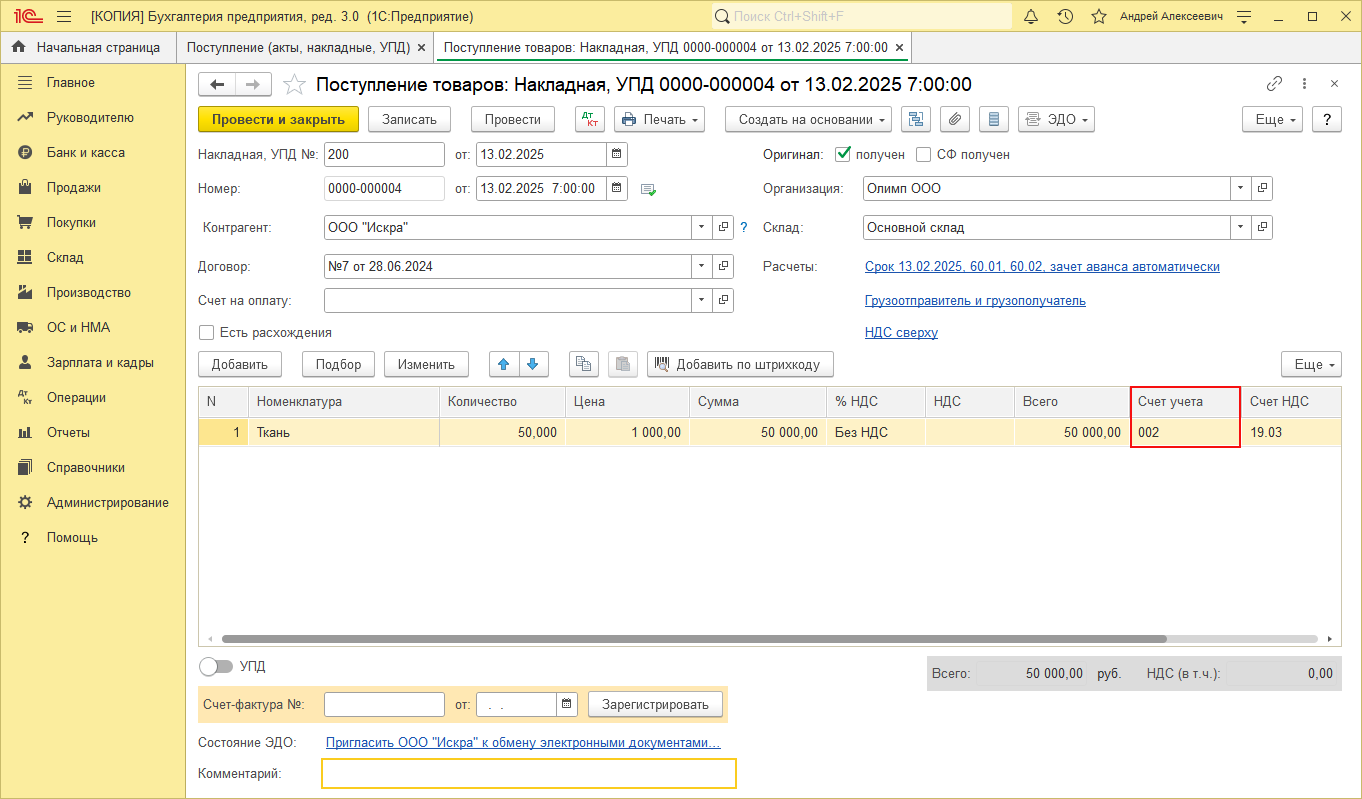Image resolution: width=1362 pixels, height=799 pixels.
Task: Open service settings icon next to user name
Action: point(1244,16)
